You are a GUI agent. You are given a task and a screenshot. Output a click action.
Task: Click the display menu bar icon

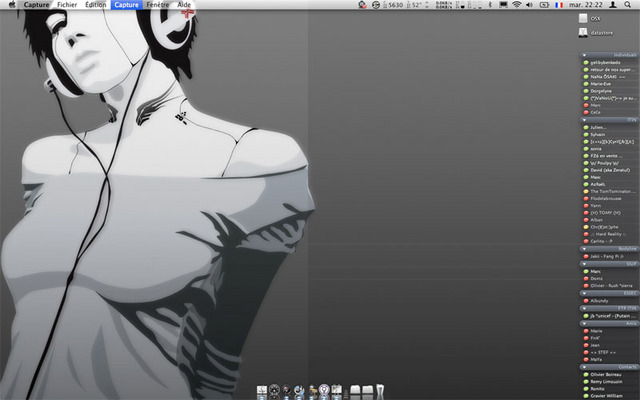[x=504, y=5]
